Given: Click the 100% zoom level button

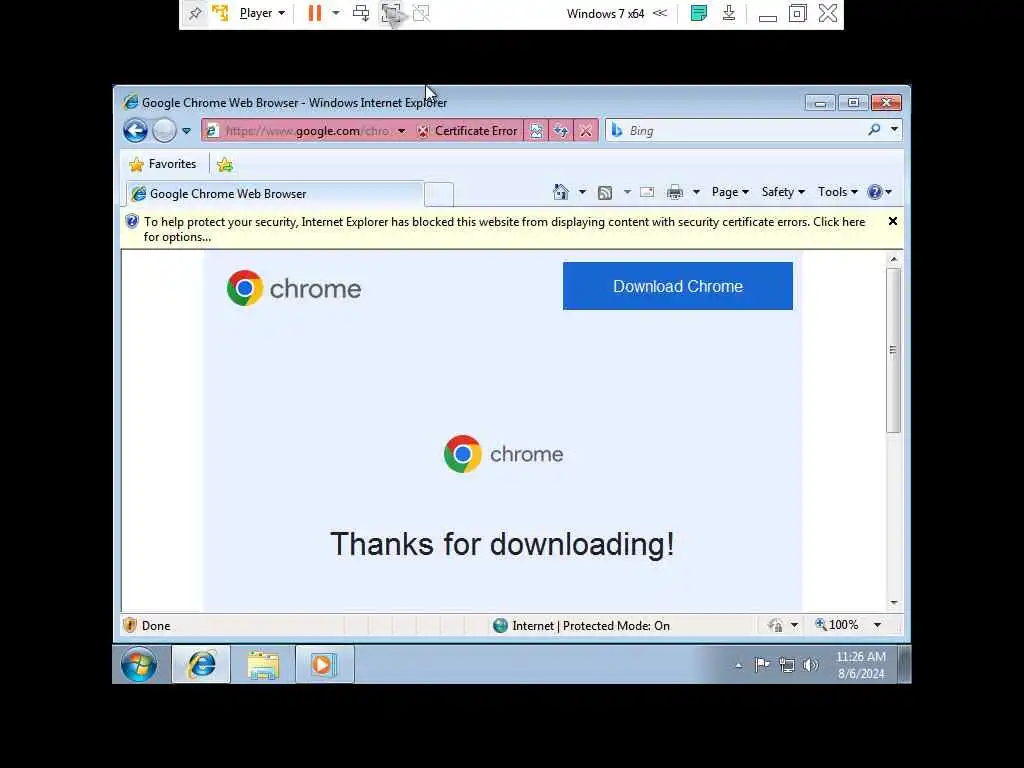Looking at the screenshot, I should [837, 625].
